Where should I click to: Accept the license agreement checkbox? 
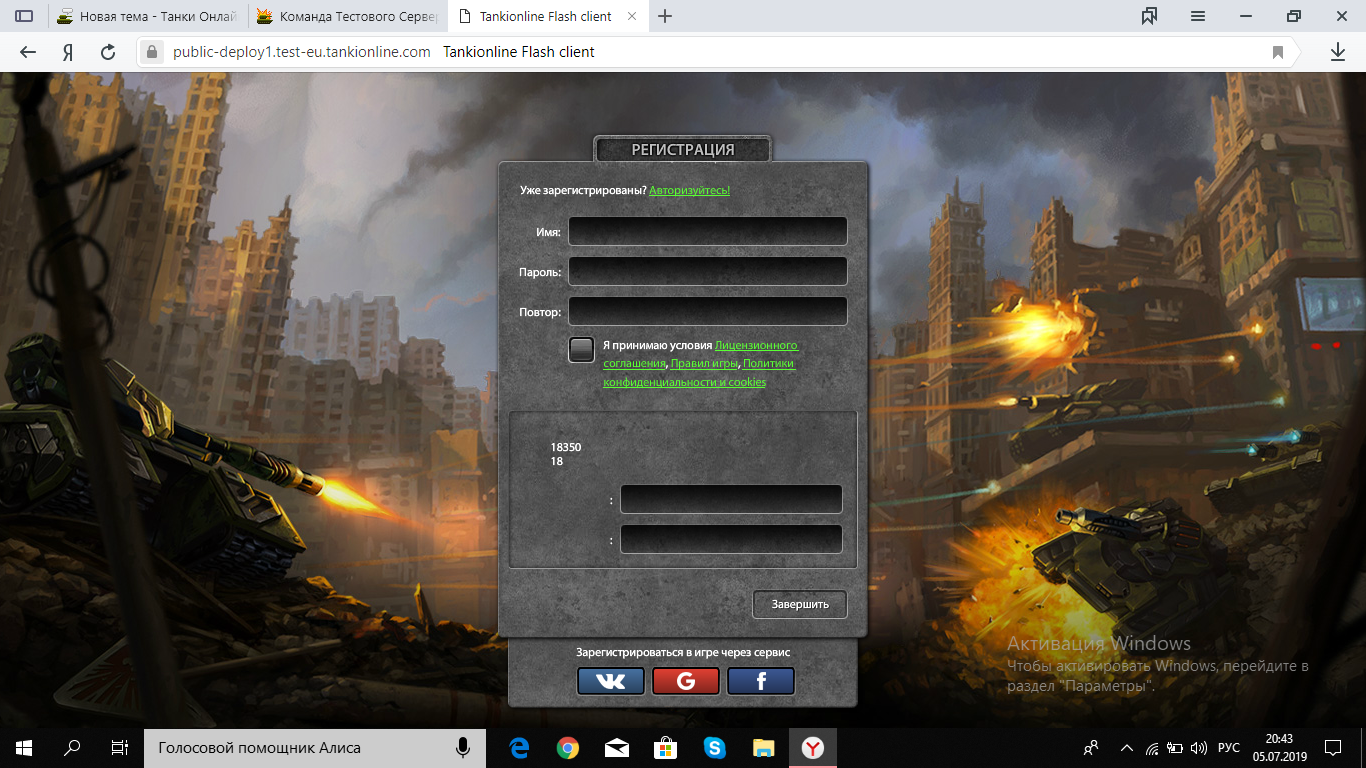click(581, 350)
